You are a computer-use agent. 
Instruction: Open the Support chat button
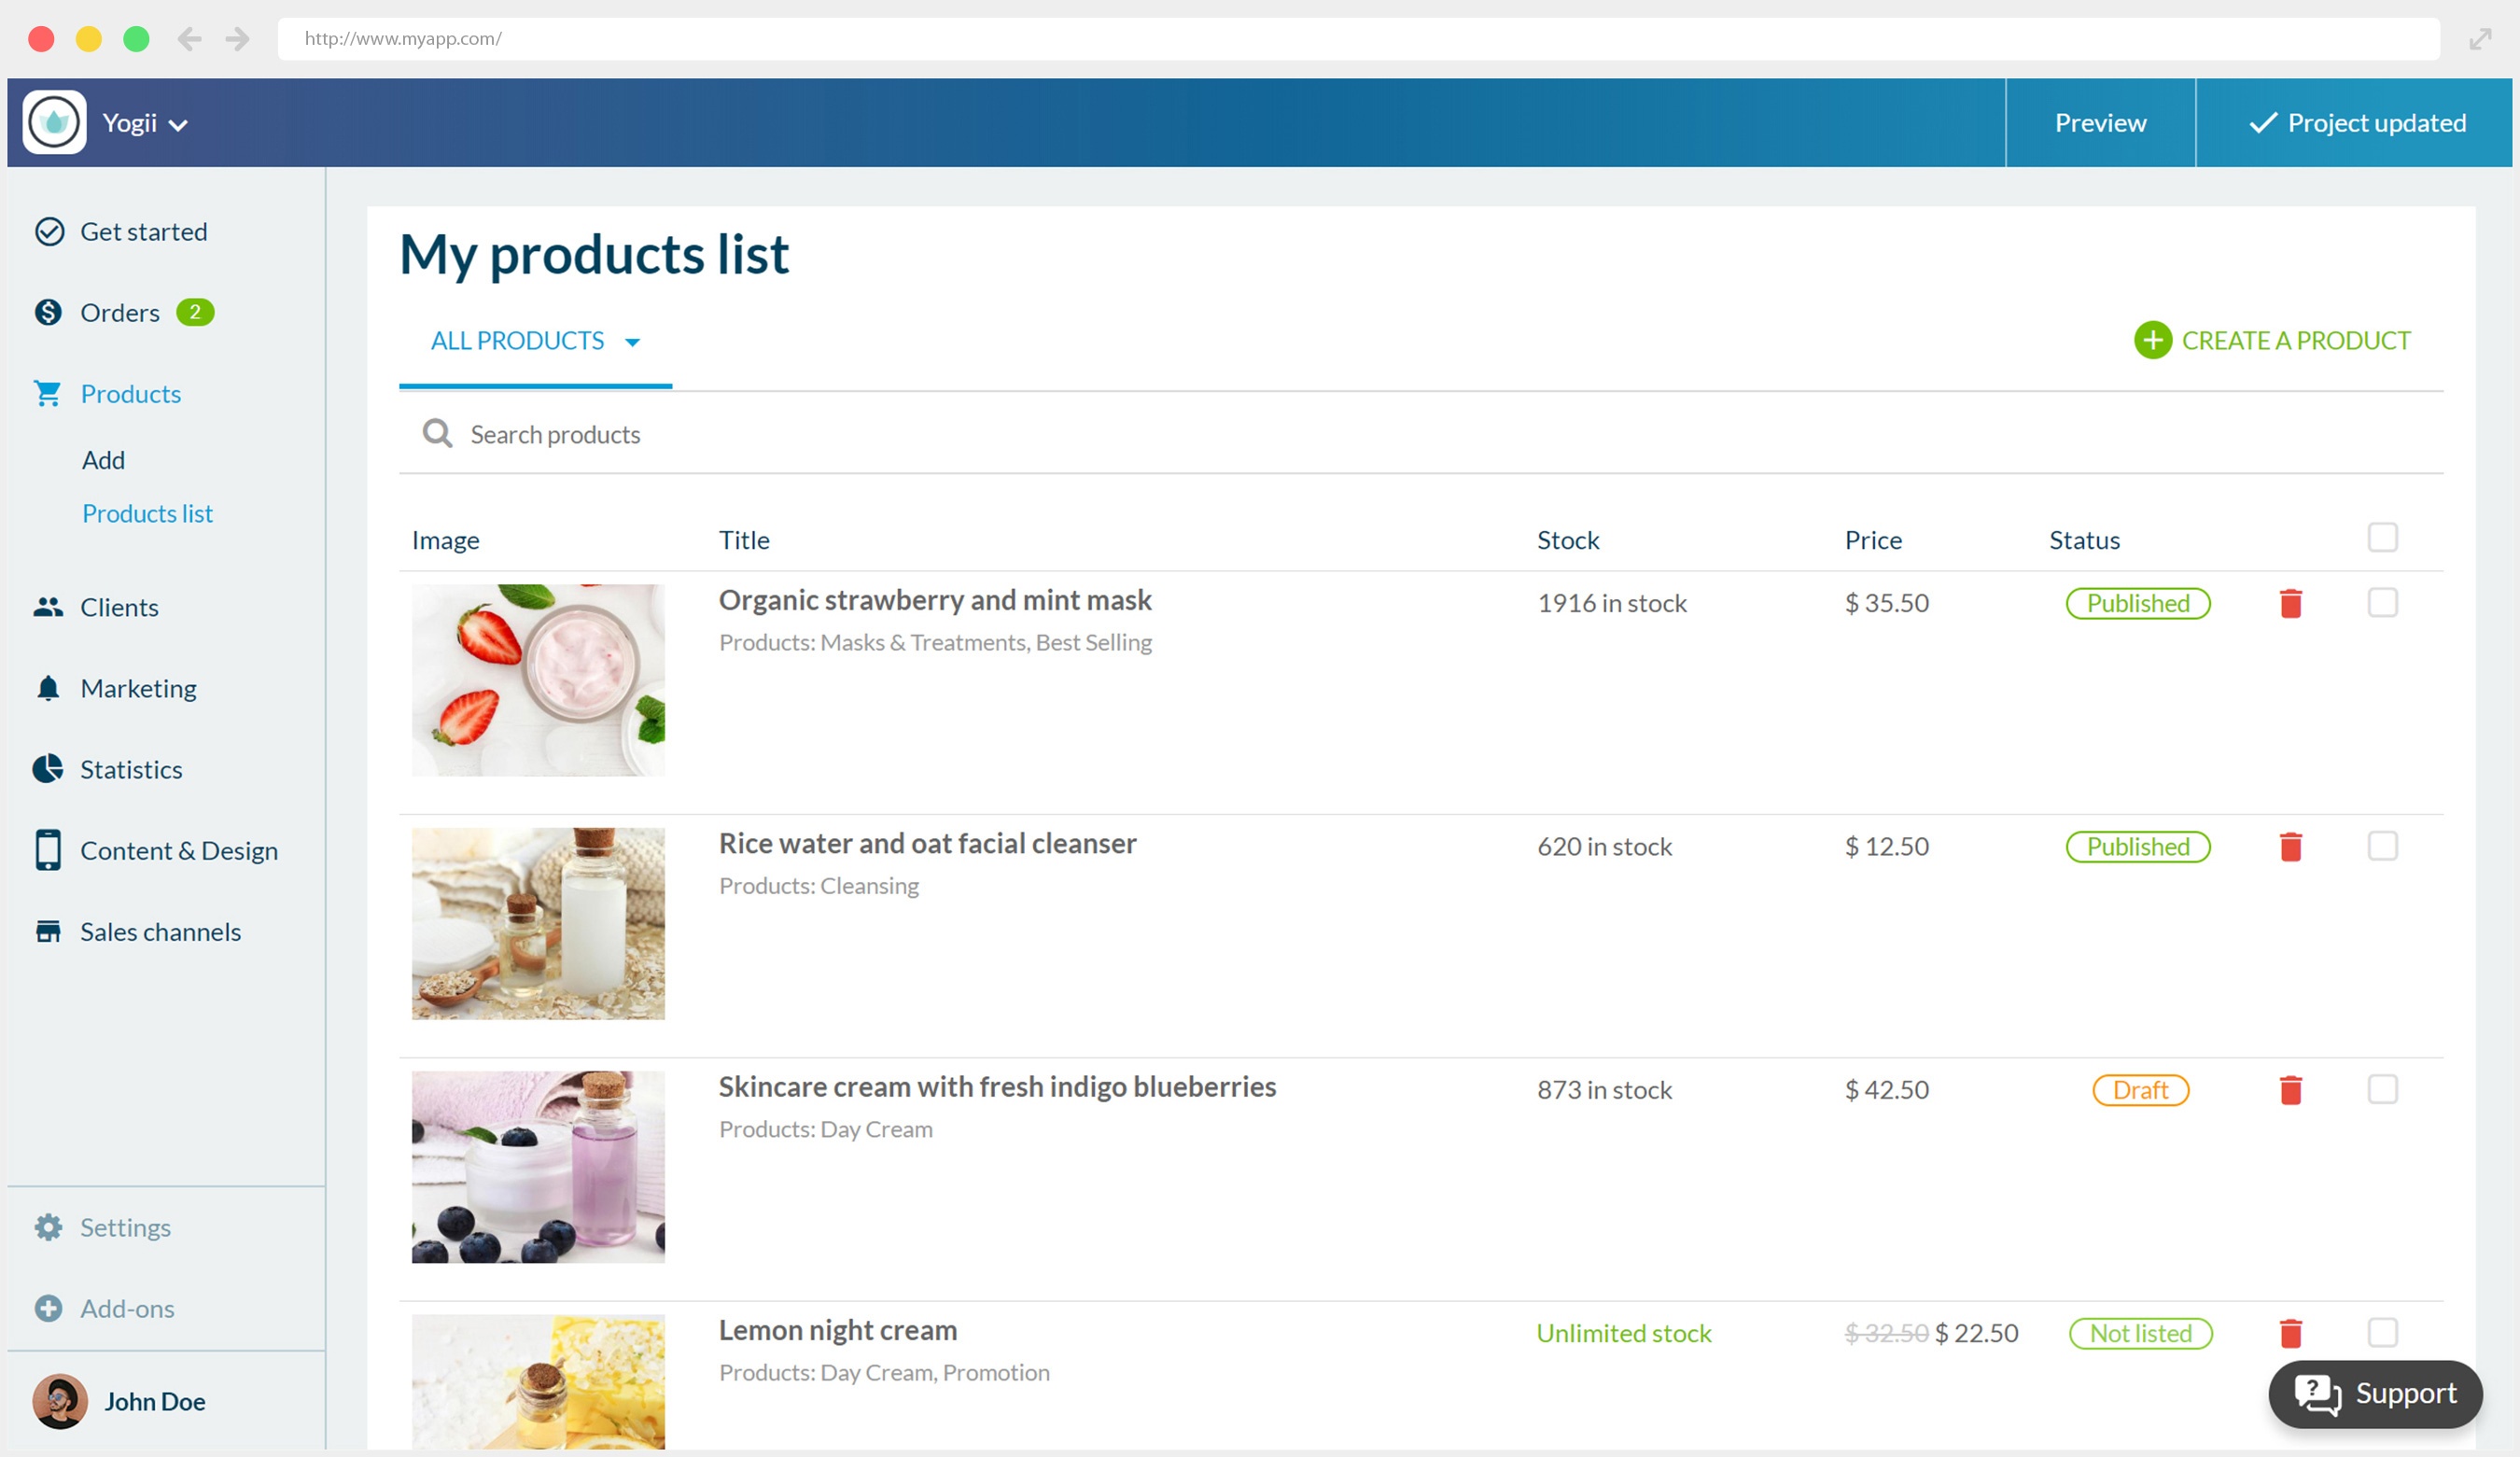2374,1394
